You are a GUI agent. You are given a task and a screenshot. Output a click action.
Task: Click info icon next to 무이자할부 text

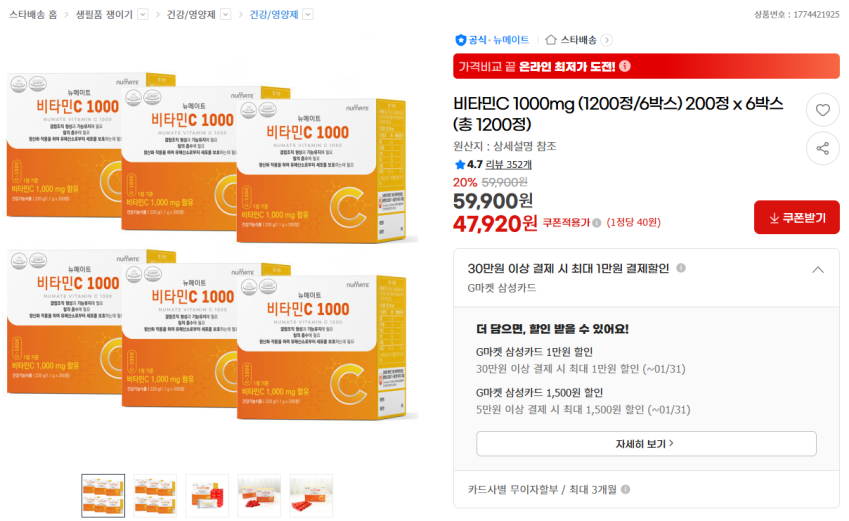625,489
